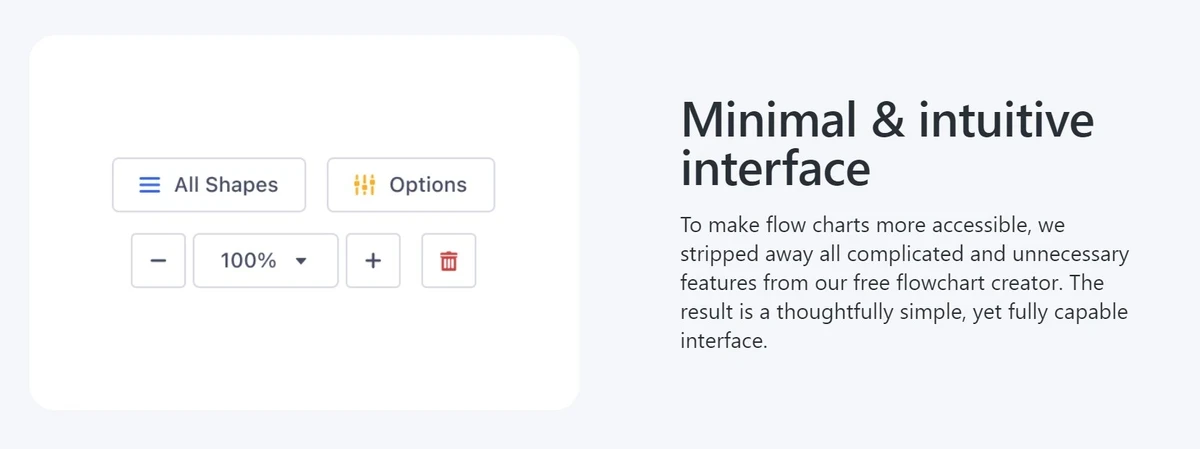This screenshot has width=1200, height=449.
Task: Click the yellow sliders icon beside Options
Action: [x=364, y=185]
